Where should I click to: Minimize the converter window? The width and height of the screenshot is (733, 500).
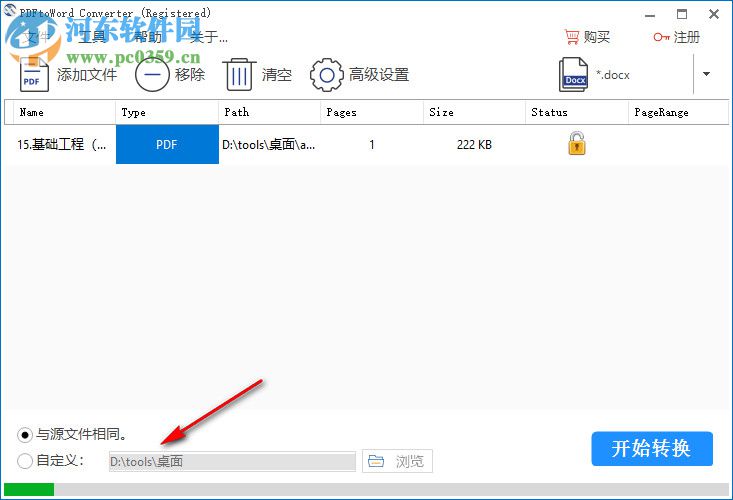tap(650, 14)
